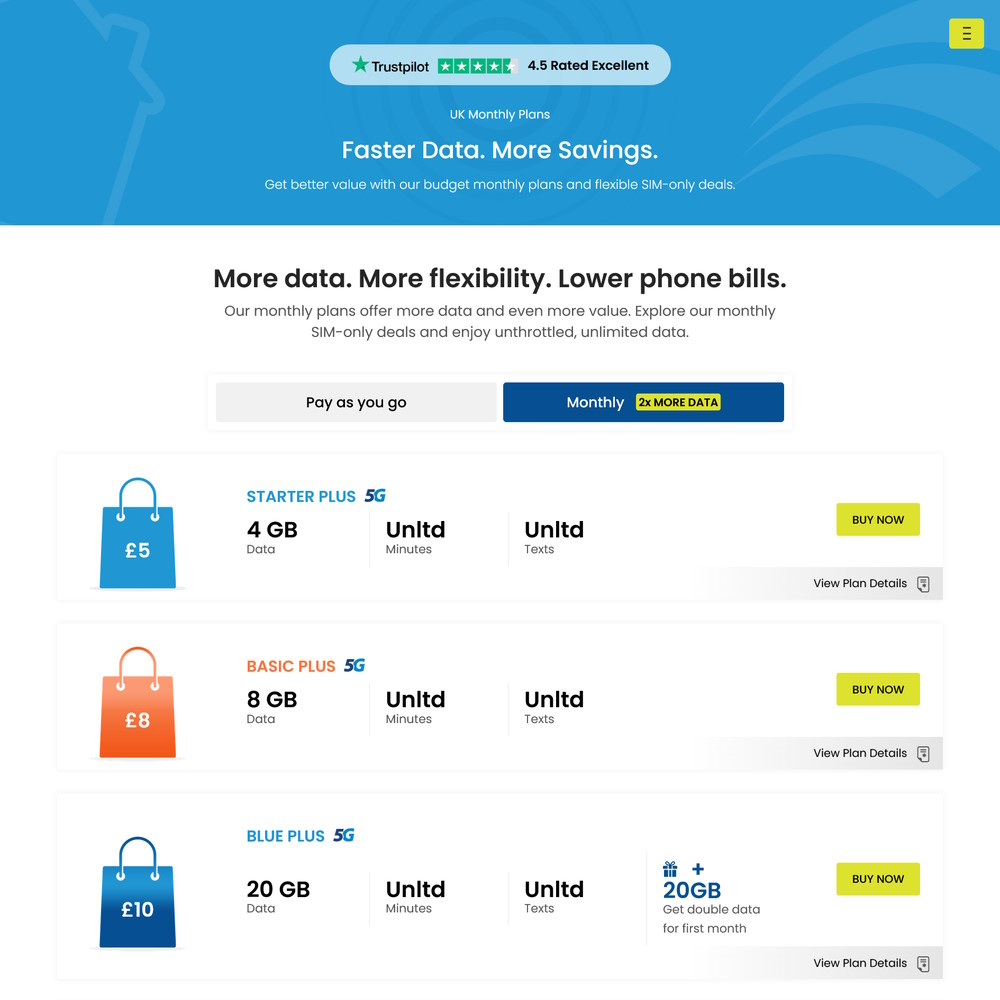Click the SIM card icon beside Blue Plus plan details

click(x=923, y=963)
